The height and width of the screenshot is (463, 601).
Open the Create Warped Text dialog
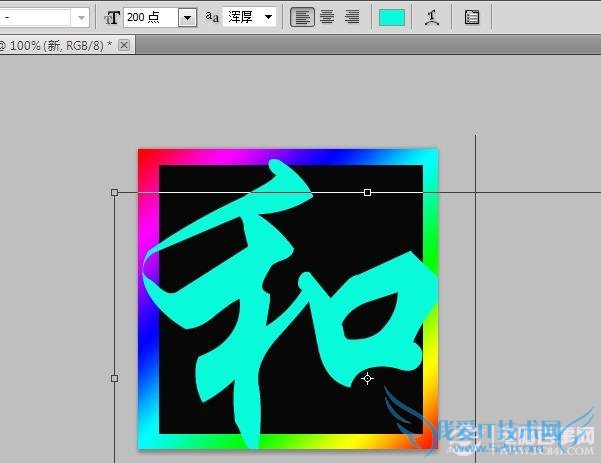coord(431,17)
